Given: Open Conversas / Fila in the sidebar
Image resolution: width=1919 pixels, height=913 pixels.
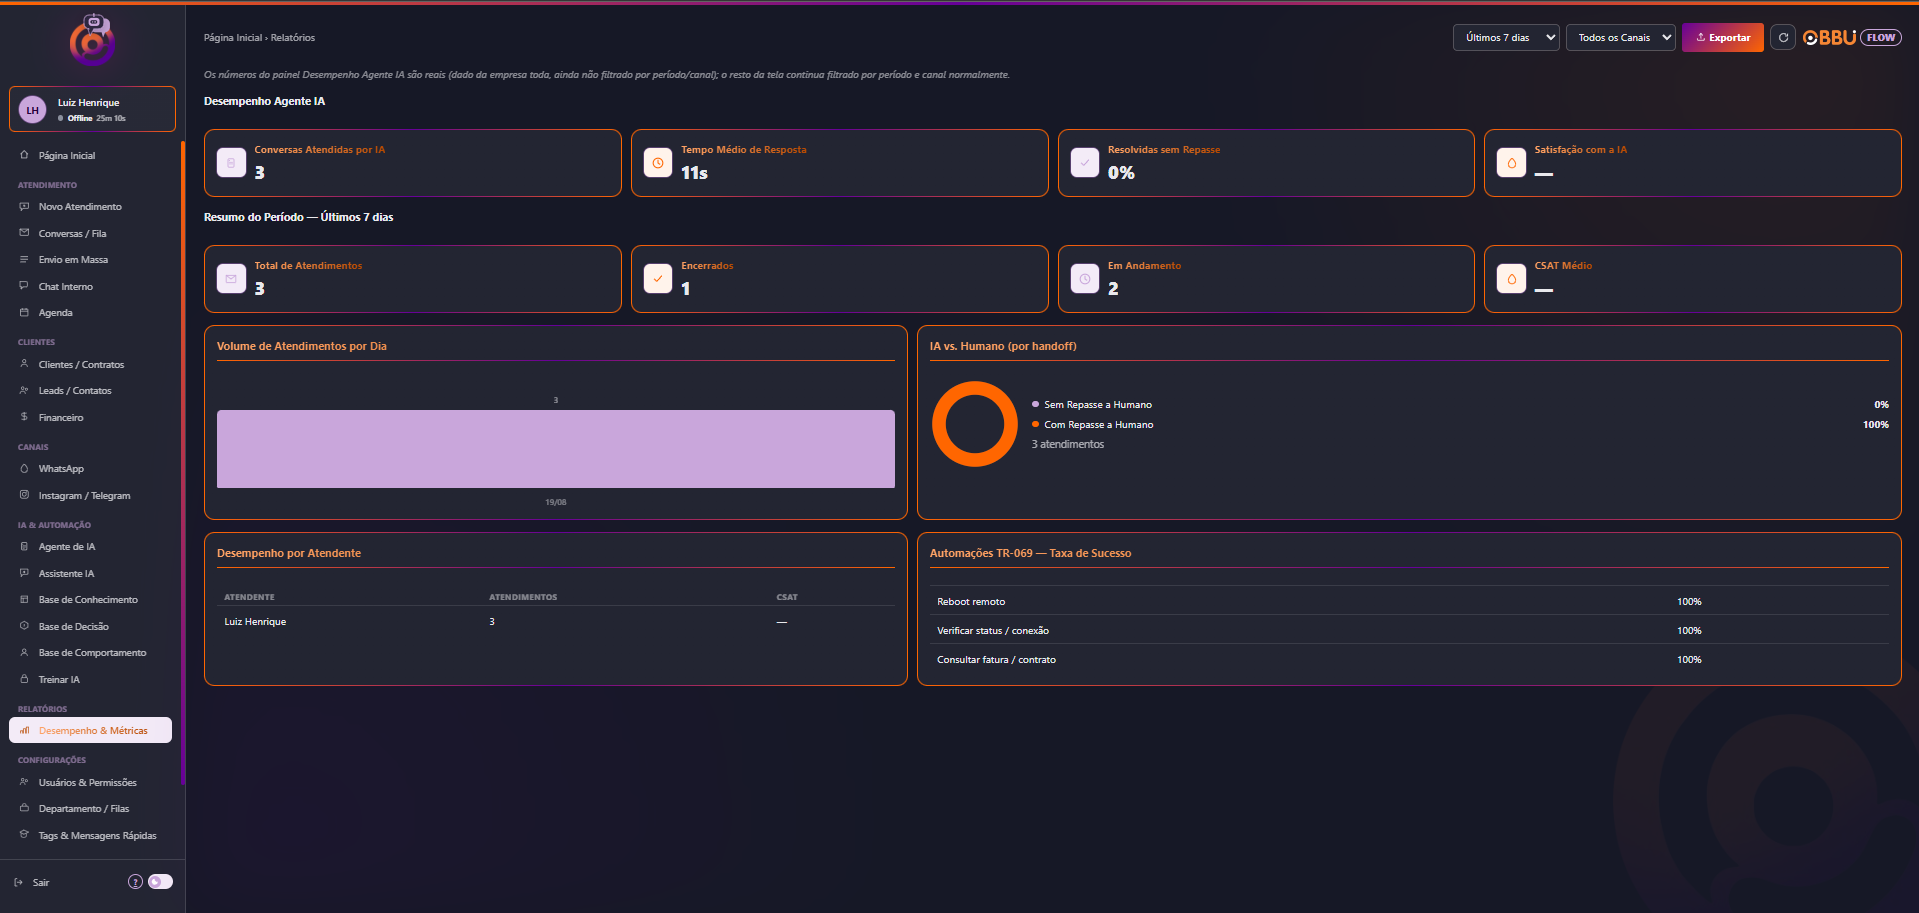Looking at the screenshot, I should [x=90, y=234].
